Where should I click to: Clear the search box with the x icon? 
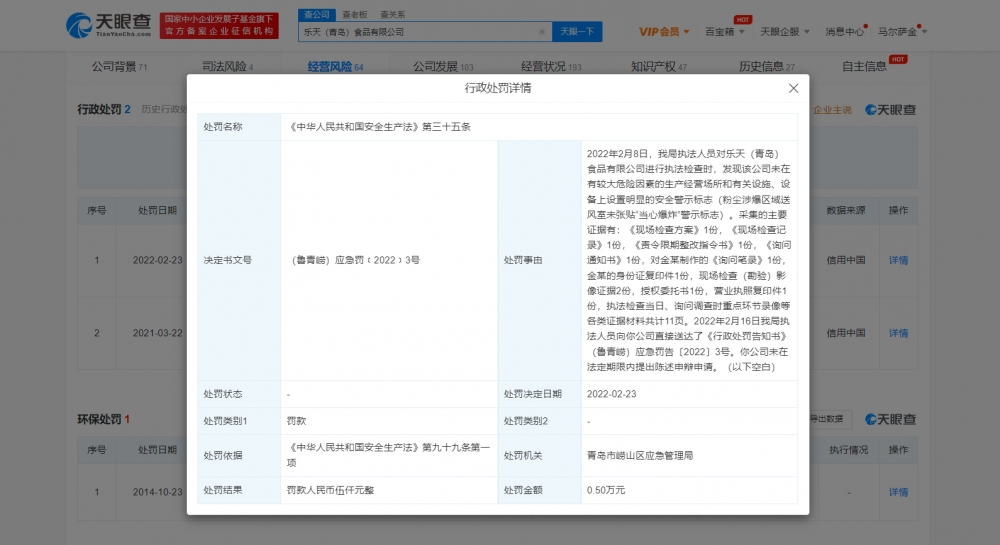point(541,32)
